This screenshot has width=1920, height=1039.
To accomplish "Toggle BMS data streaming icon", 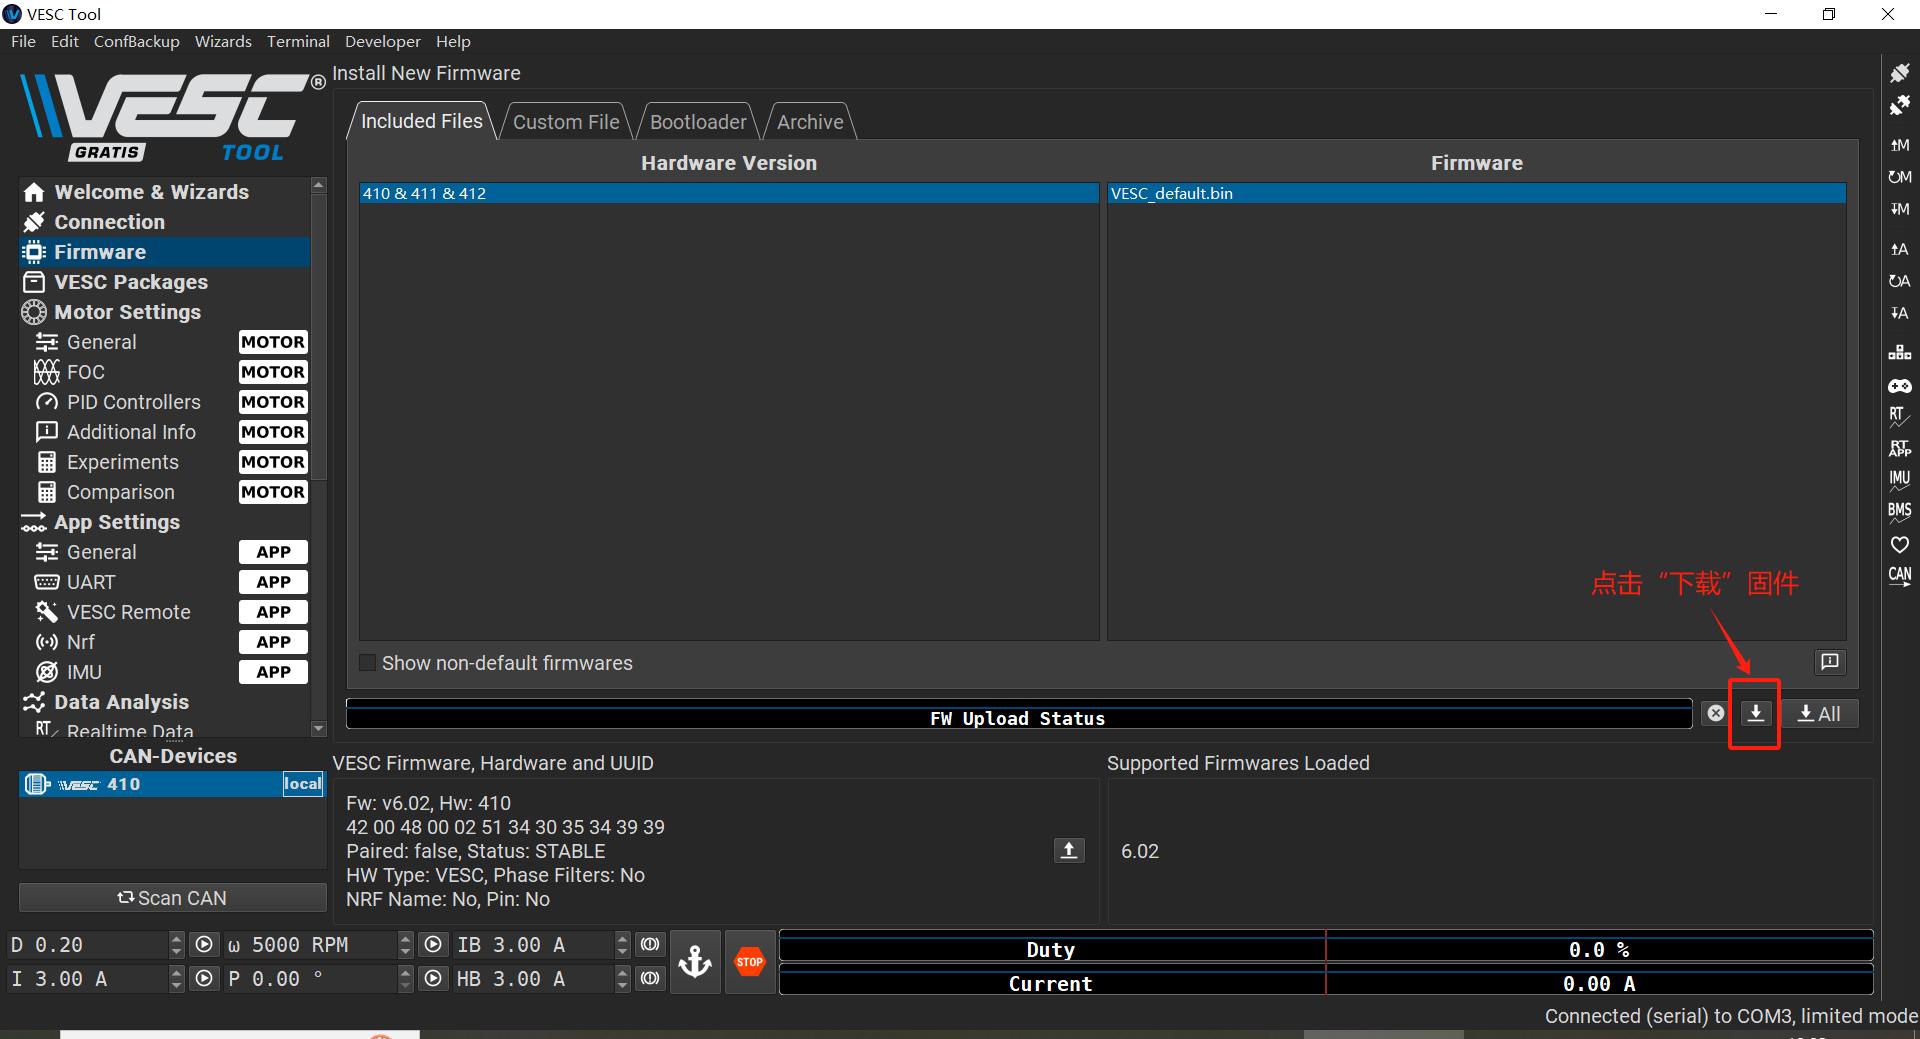I will coord(1899,512).
